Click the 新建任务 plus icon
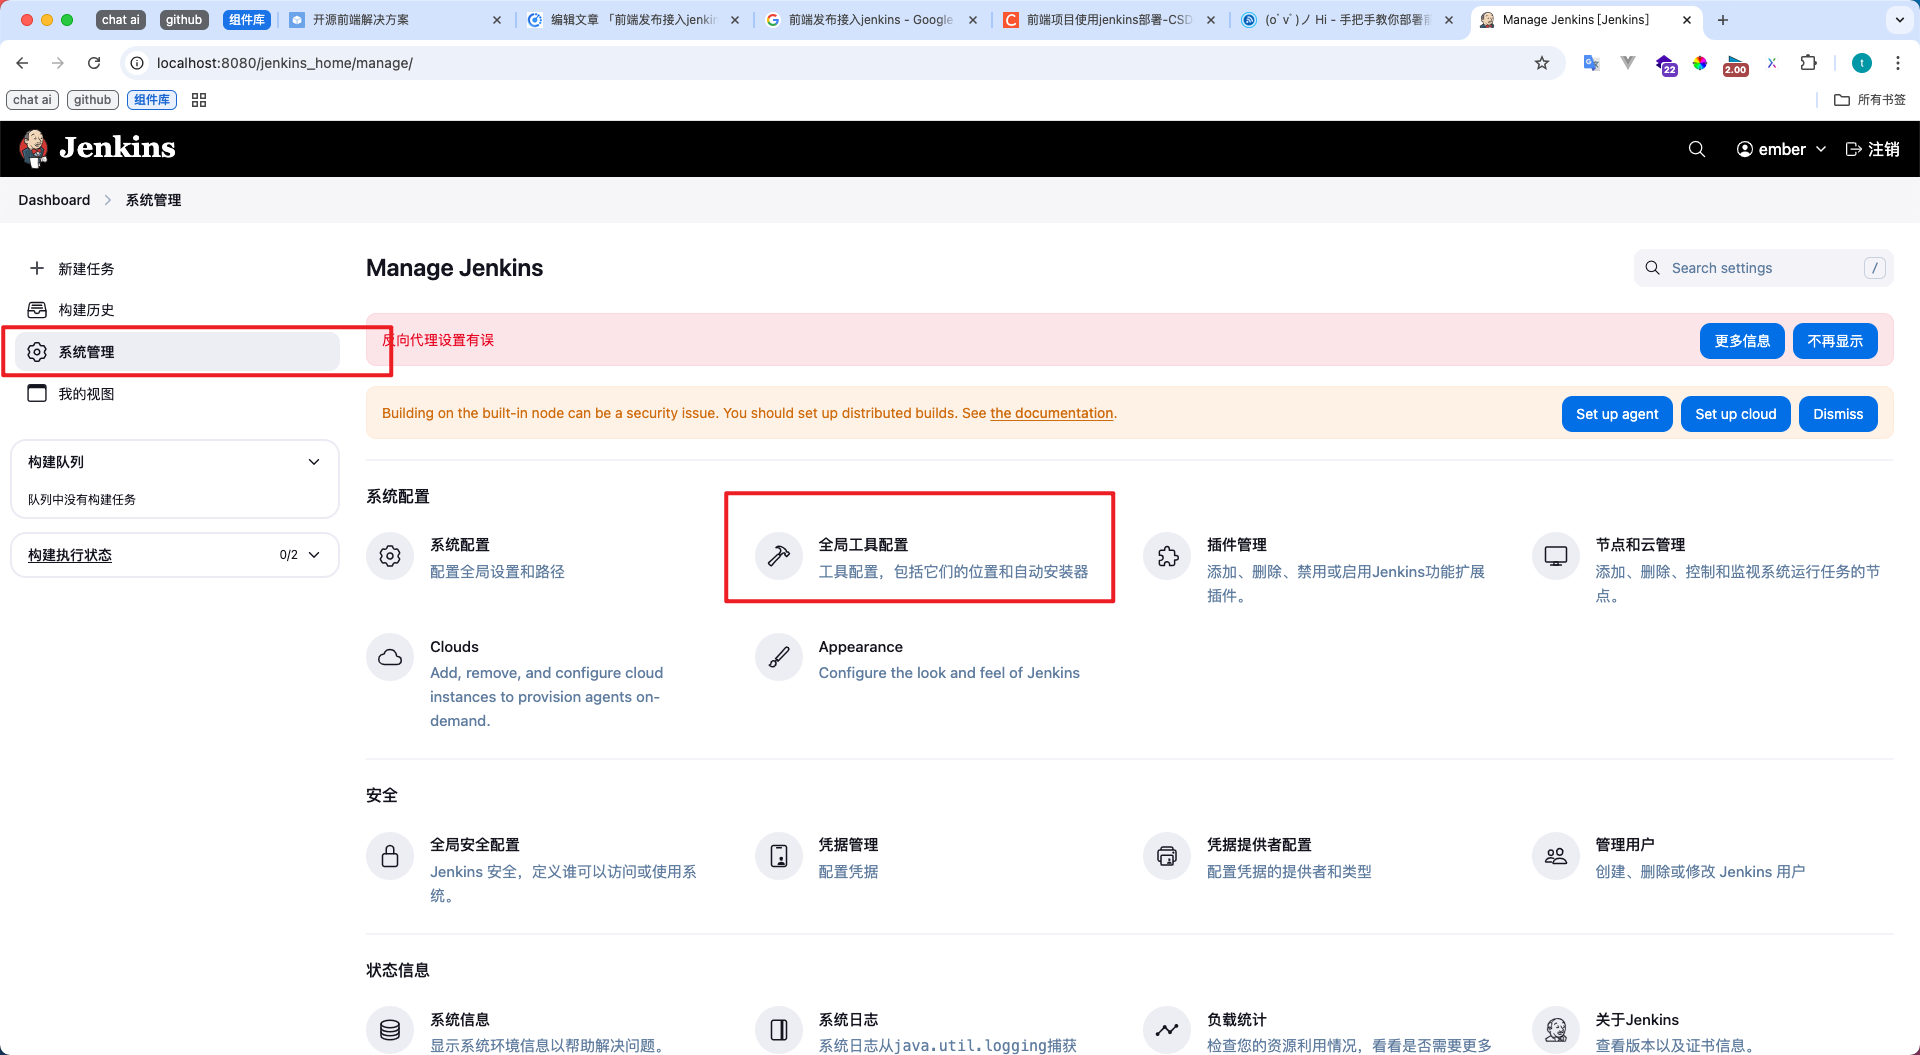 [37, 268]
